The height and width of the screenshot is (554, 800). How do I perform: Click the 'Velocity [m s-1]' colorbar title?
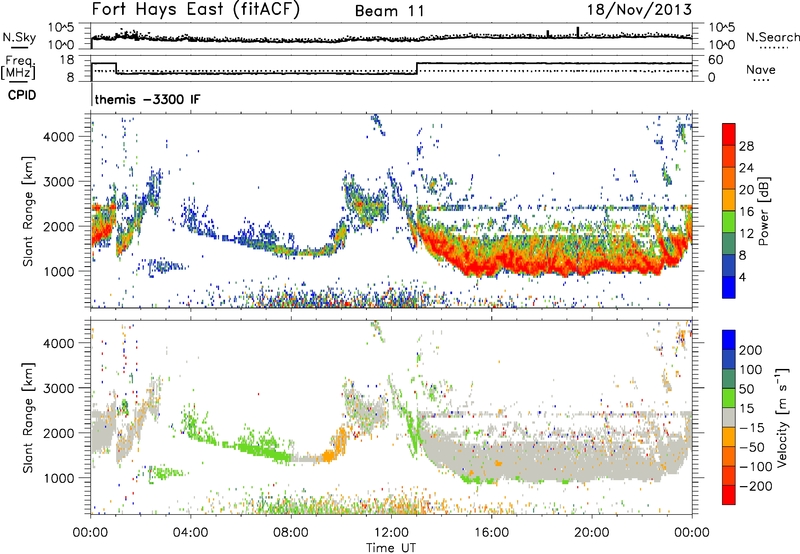point(781,417)
